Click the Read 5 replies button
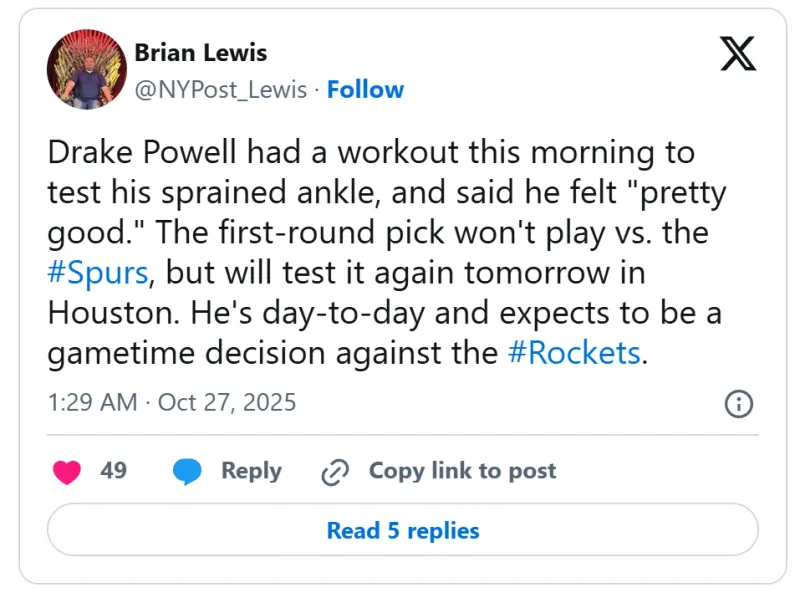The width and height of the screenshot is (800, 598). pos(402,530)
